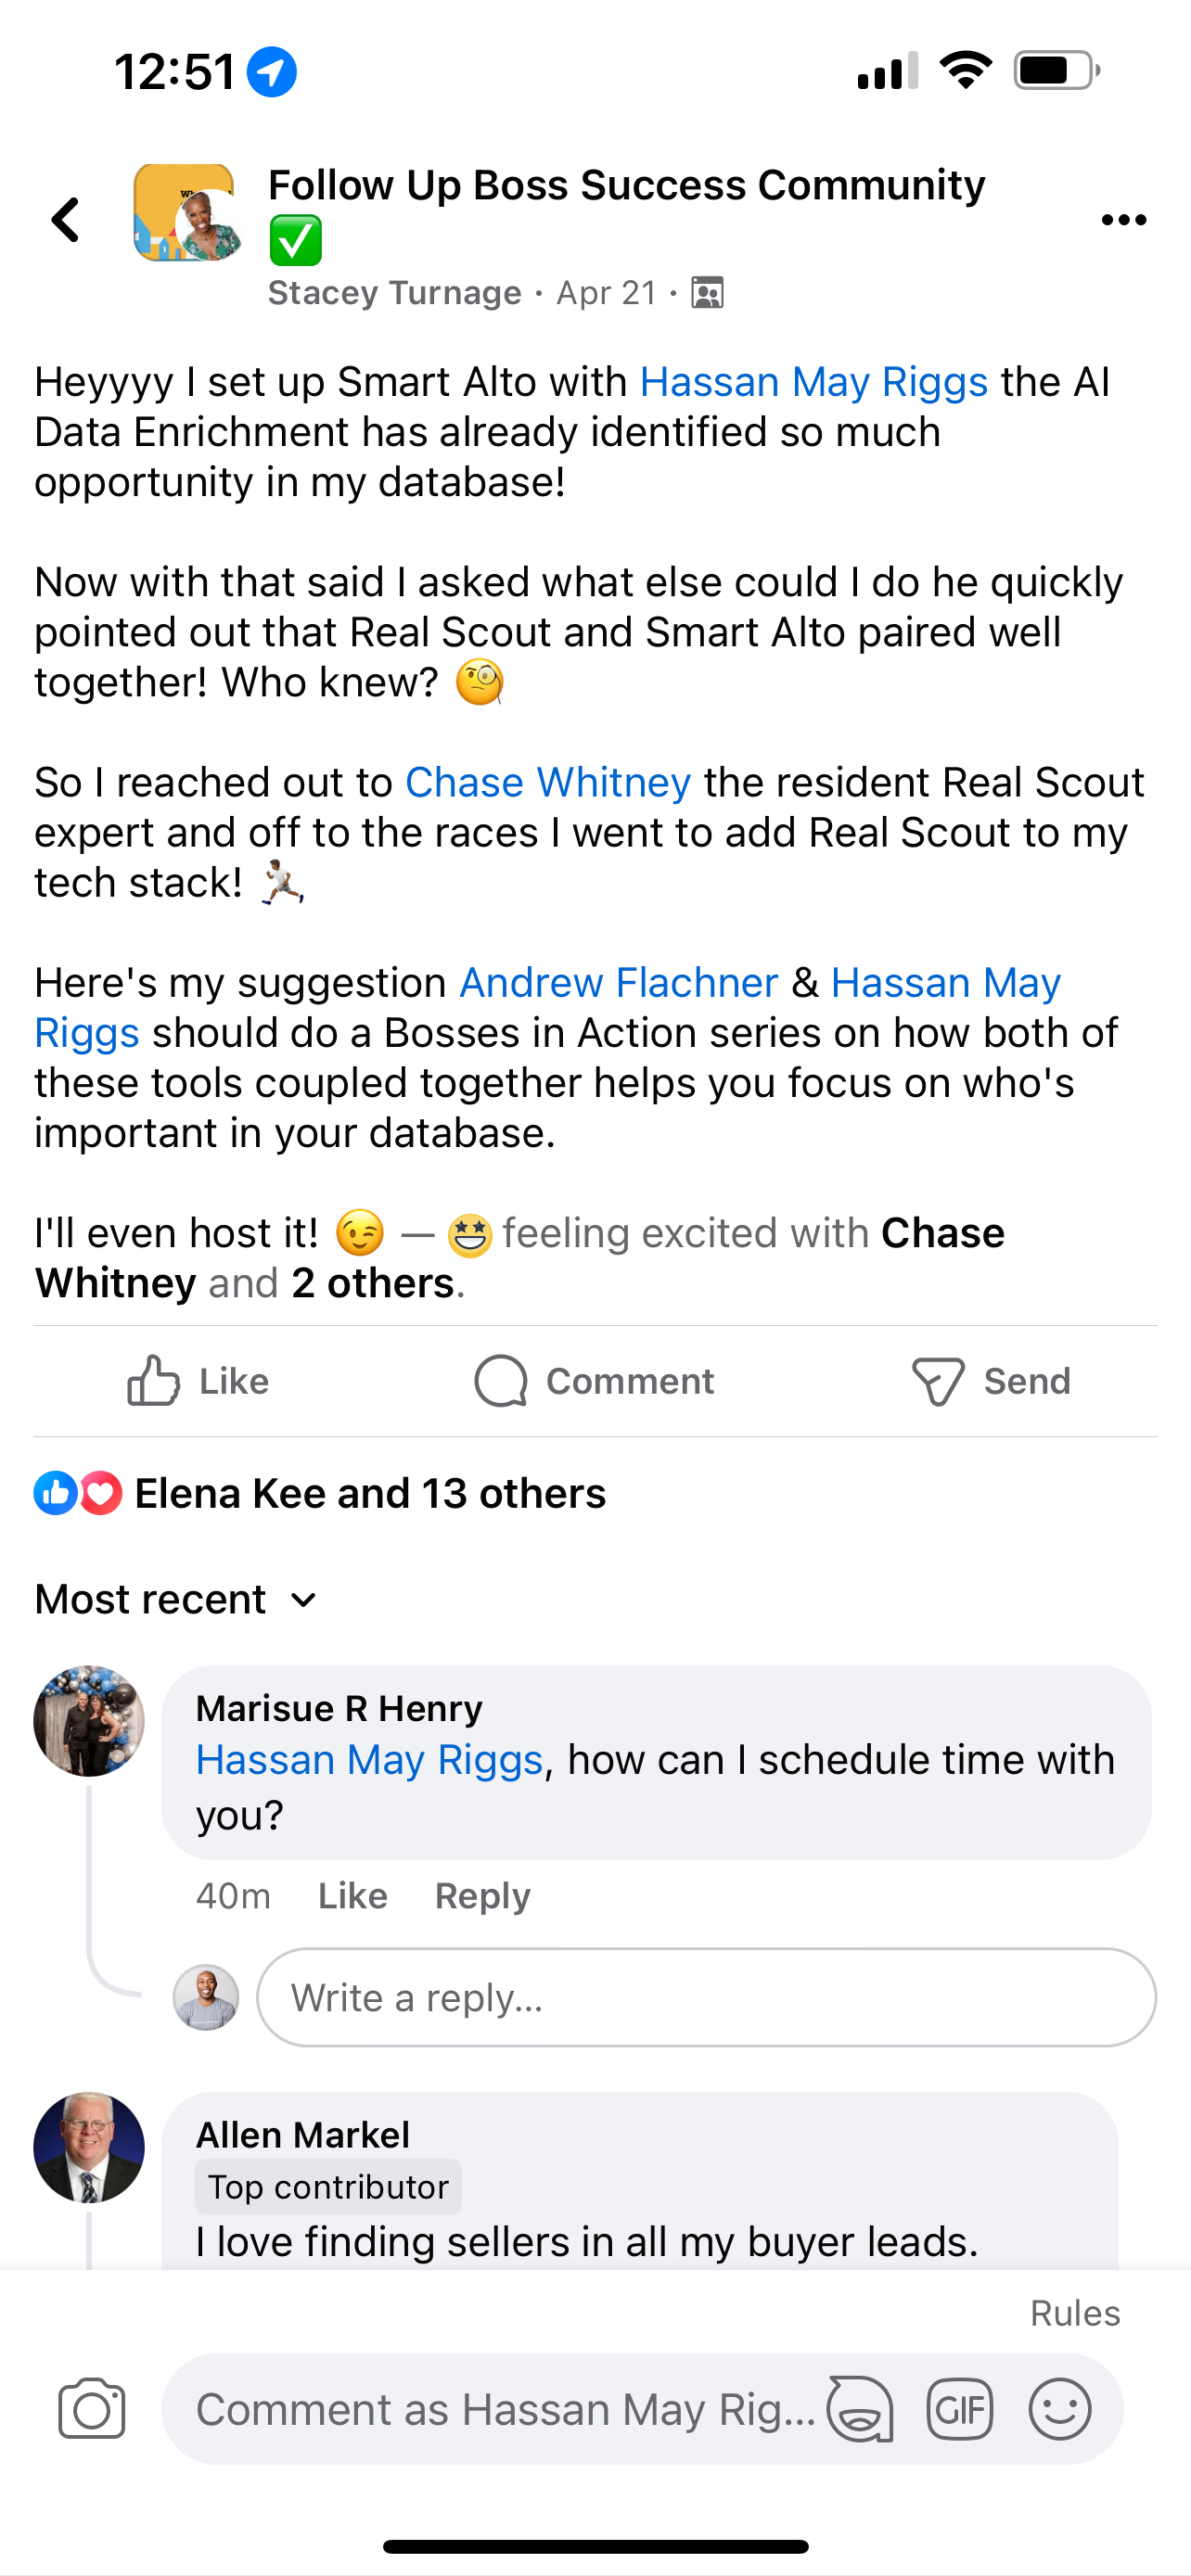Open Chase Whitney's profile link in post

point(547,783)
